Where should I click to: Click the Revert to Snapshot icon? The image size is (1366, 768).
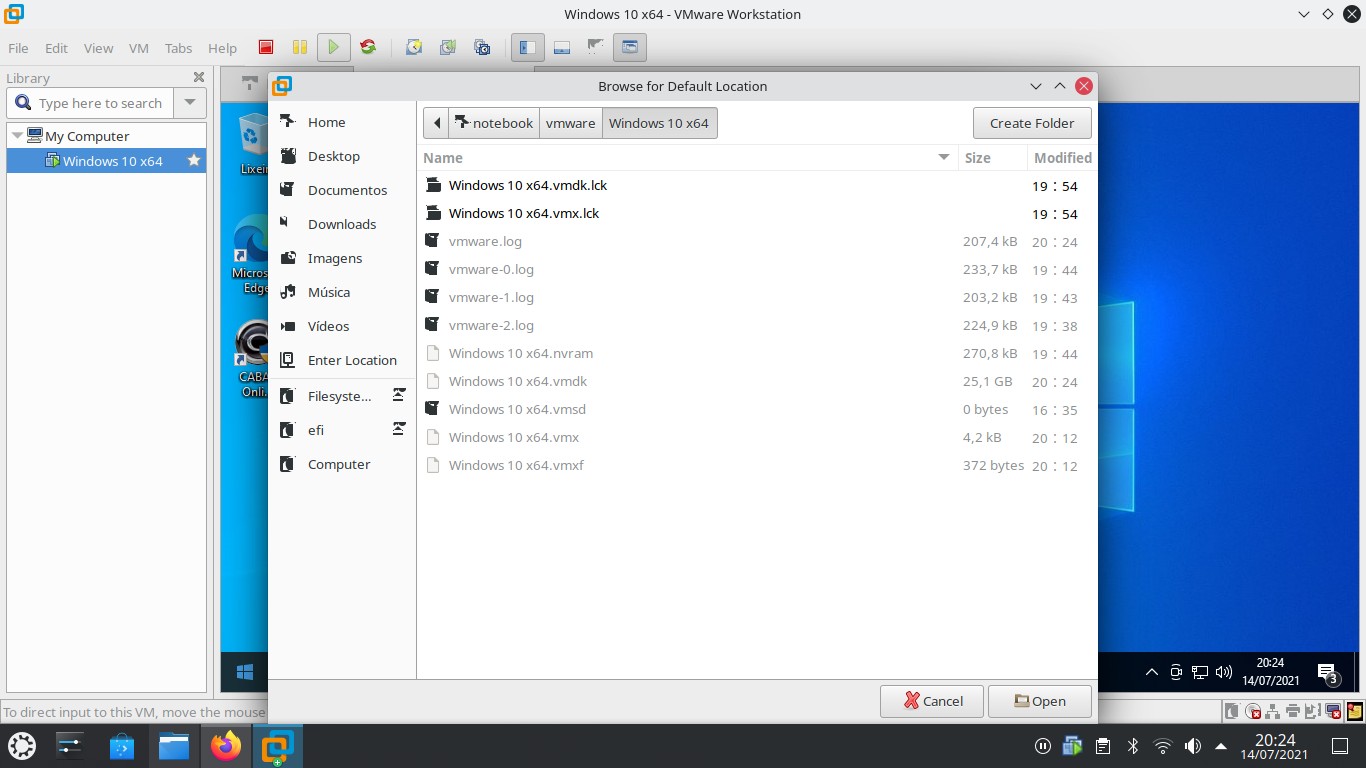(x=447, y=47)
